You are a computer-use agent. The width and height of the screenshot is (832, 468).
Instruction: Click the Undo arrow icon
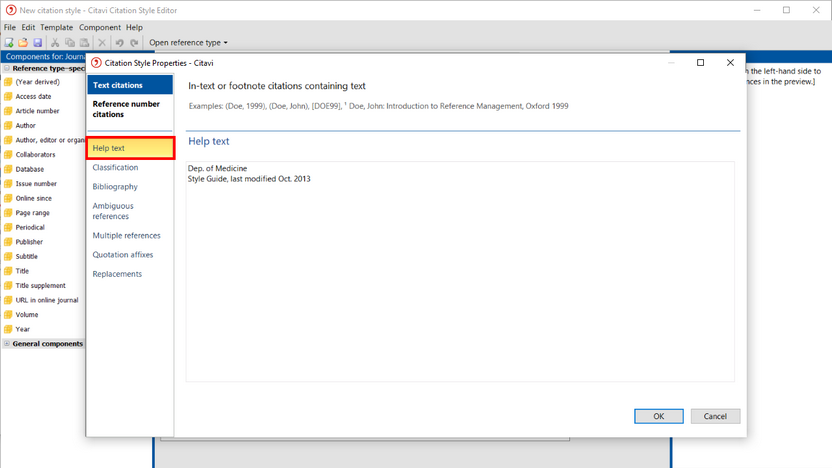[x=119, y=42]
